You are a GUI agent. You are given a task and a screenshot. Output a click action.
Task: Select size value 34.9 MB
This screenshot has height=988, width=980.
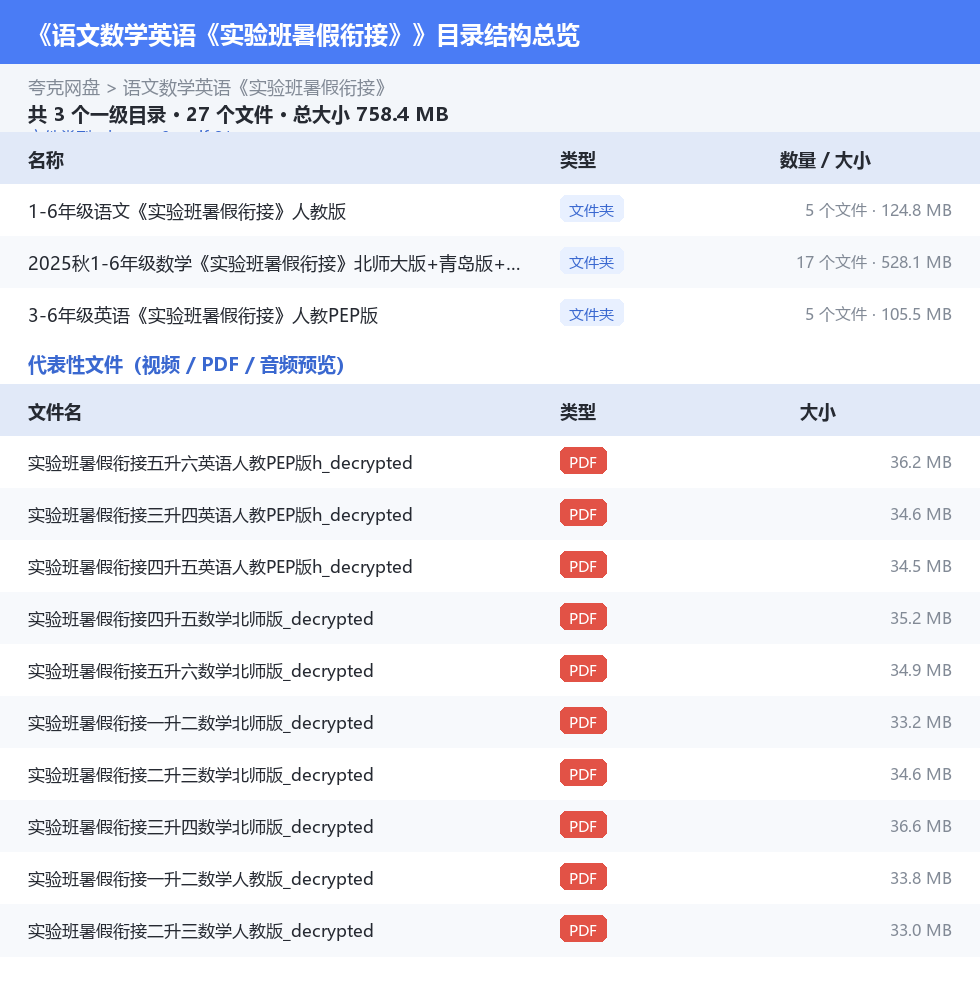(x=921, y=670)
